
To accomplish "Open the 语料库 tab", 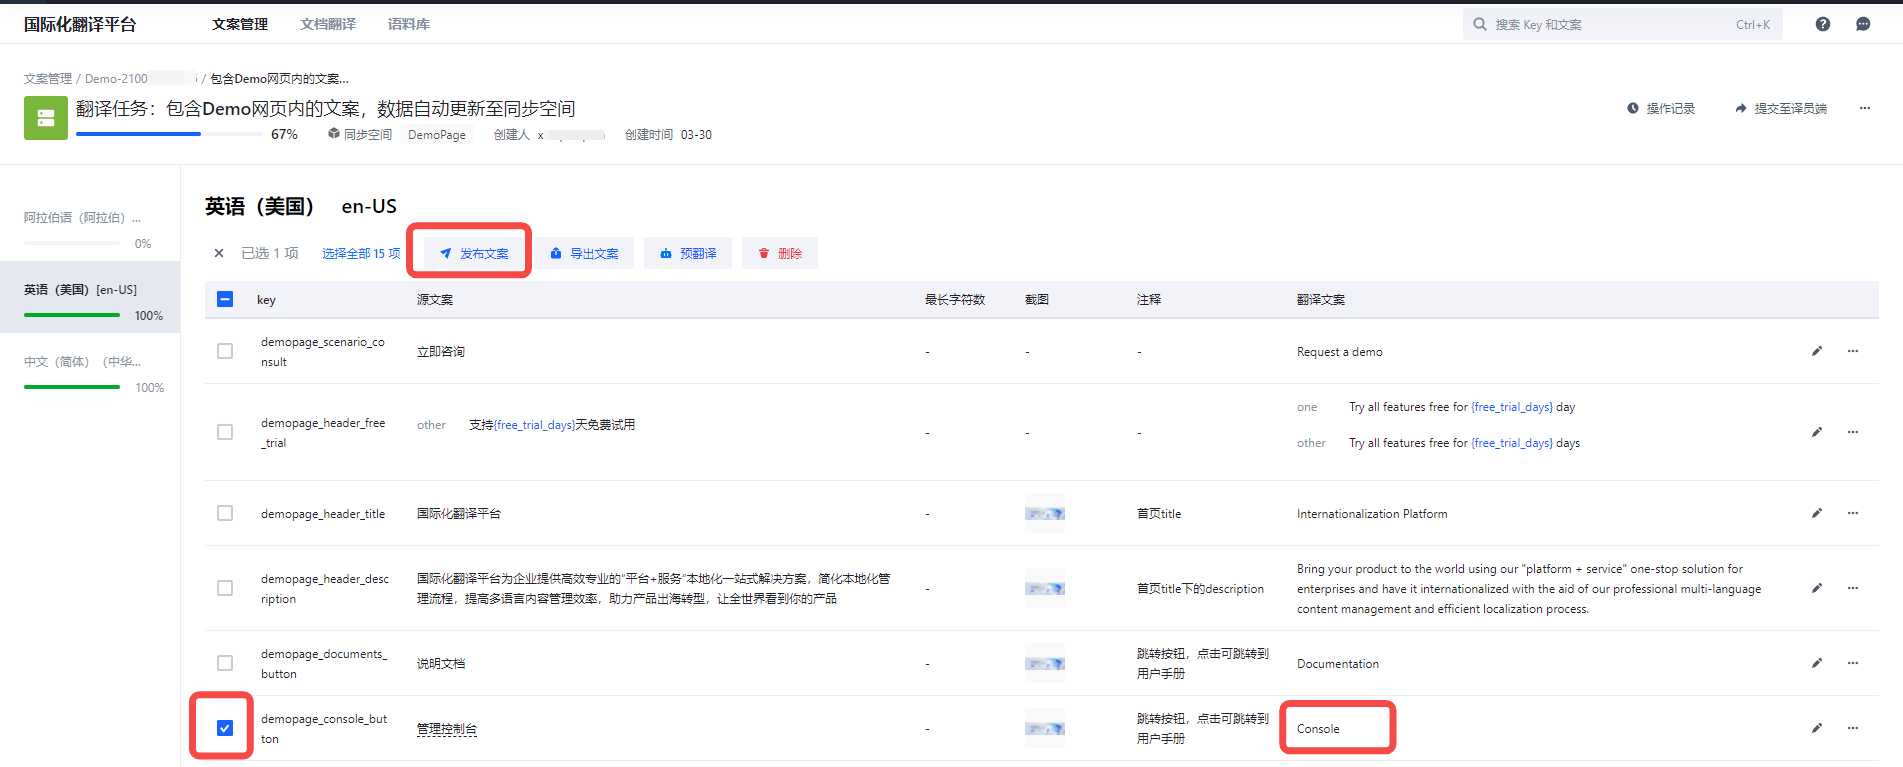I will [x=408, y=24].
